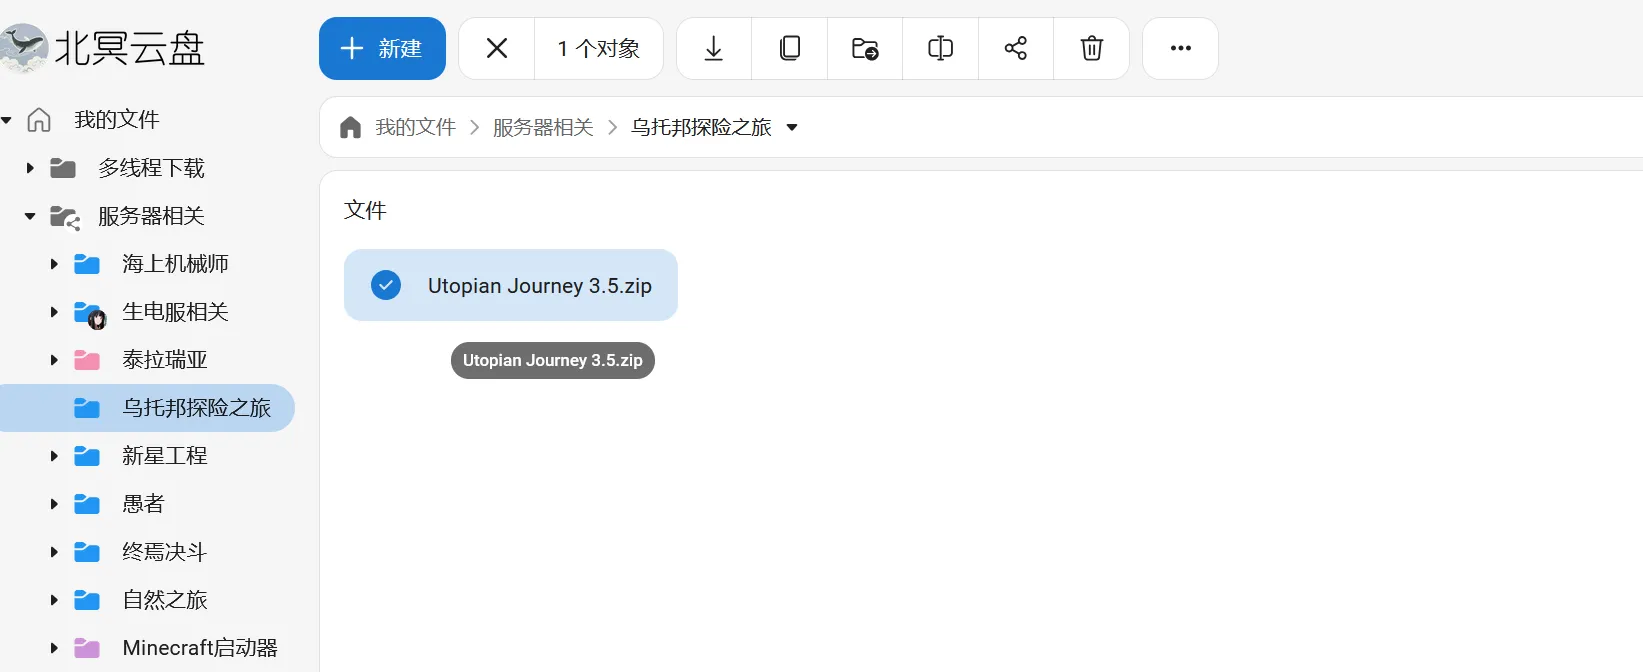Expand the 新星工程 folder
This screenshot has height=672, width=1643.
pos(54,456)
